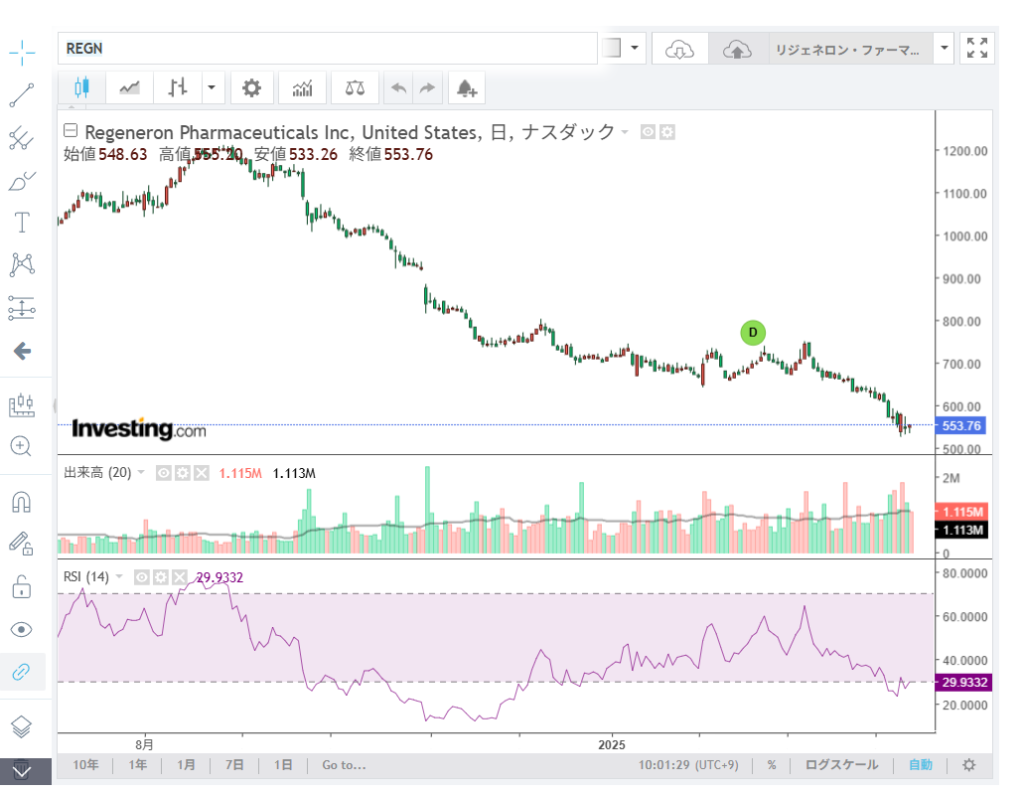Click the green D dividend marker
Viewport: 1024px width, 792px height.
click(x=753, y=332)
